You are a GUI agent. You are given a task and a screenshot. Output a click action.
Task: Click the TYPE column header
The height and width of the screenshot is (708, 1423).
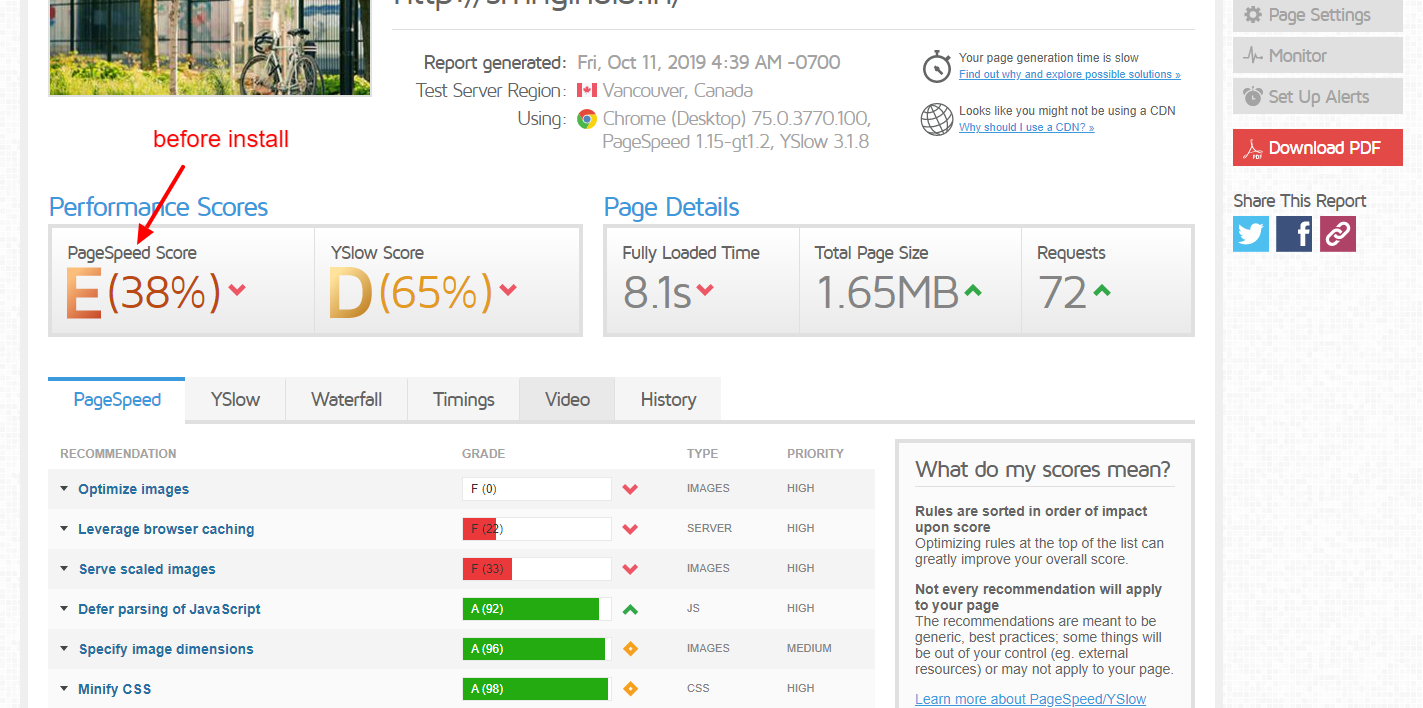click(x=702, y=454)
